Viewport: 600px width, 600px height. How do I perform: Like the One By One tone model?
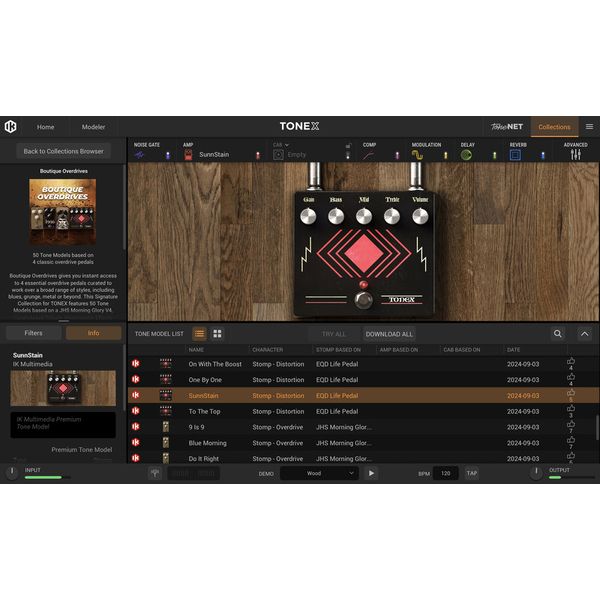(x=571, y=379)
